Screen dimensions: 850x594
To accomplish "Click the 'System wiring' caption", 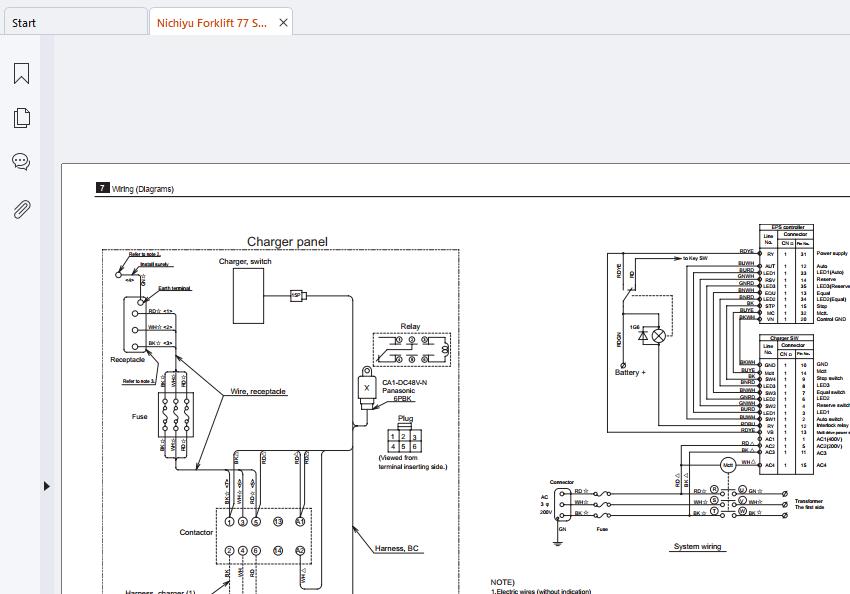I will (x=697, y=546).
